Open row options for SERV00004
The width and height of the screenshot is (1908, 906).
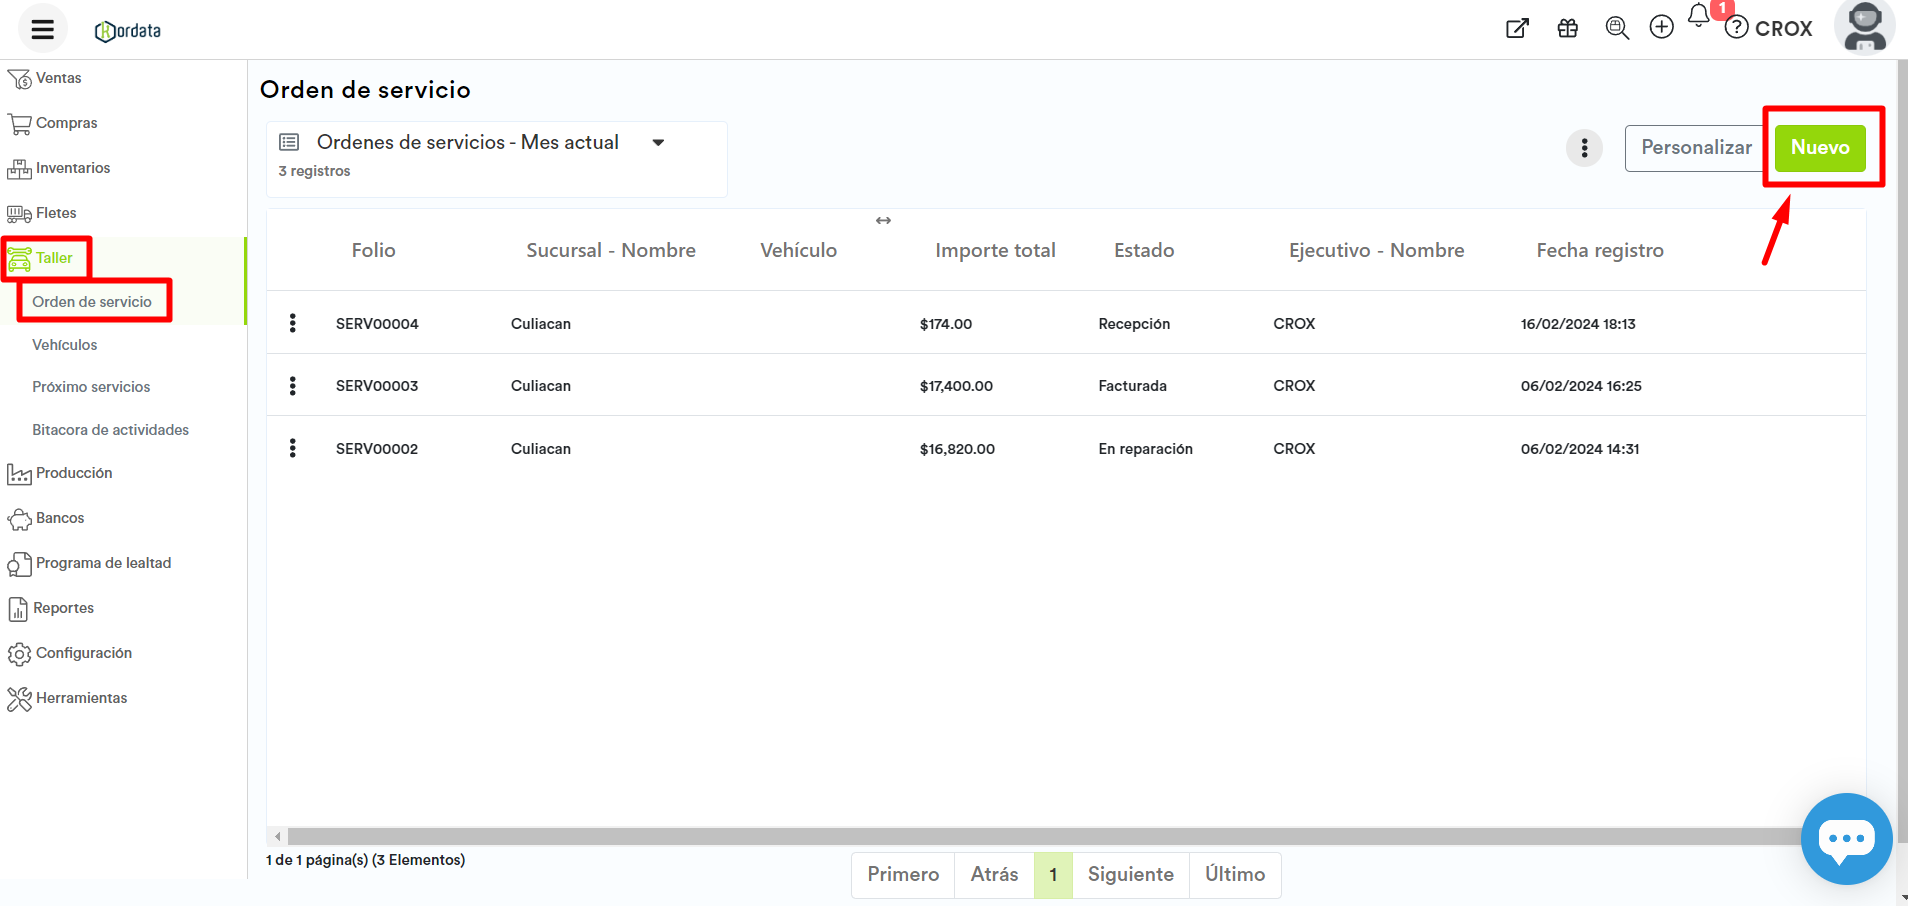tap(293, 323)
